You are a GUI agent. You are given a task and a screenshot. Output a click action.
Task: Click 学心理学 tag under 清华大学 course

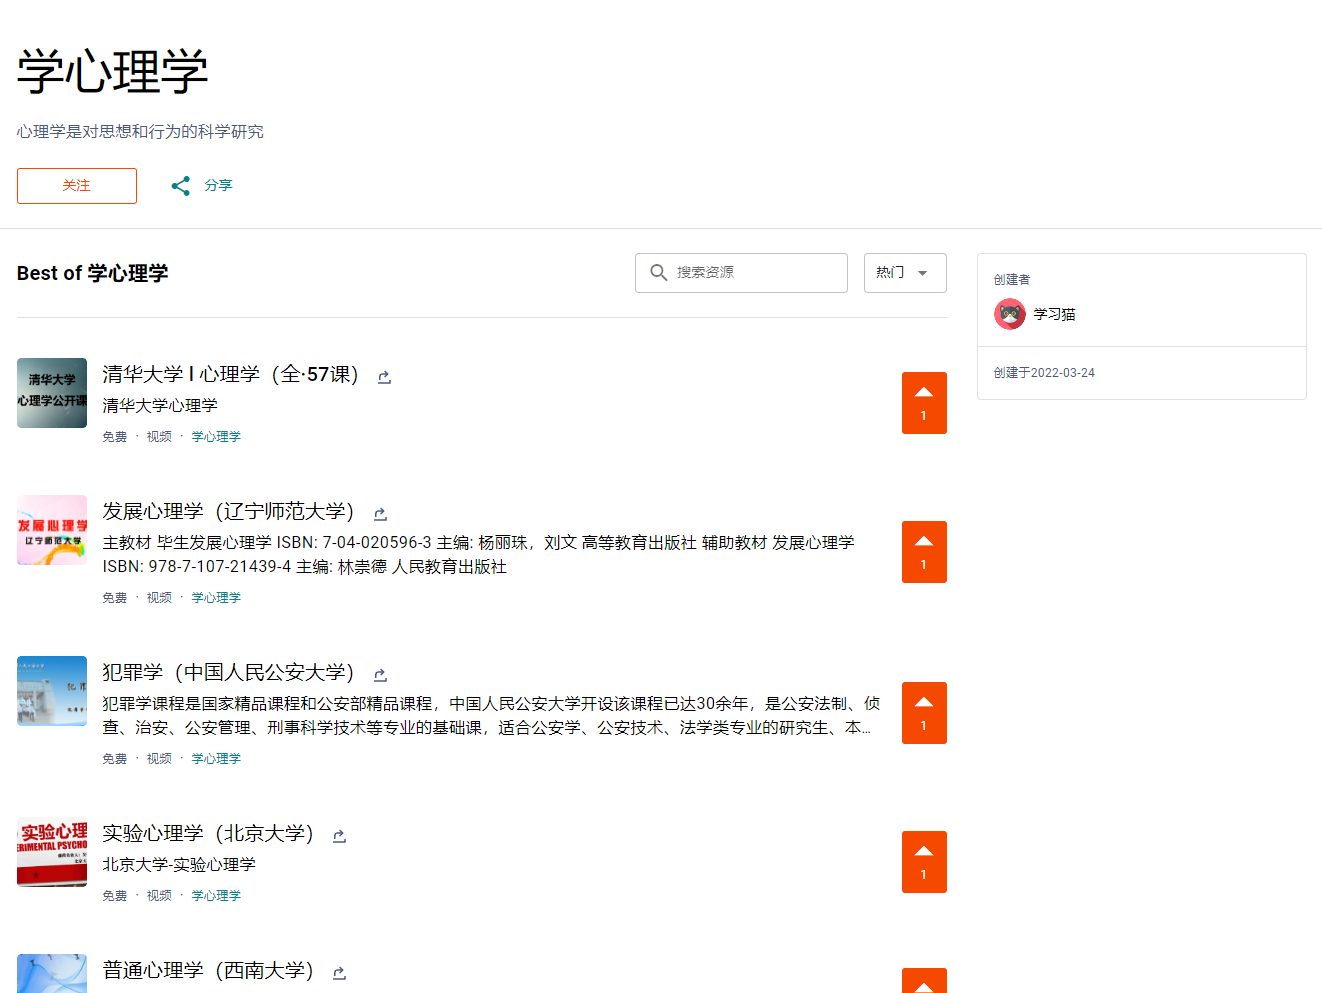(x=216, y=437)
